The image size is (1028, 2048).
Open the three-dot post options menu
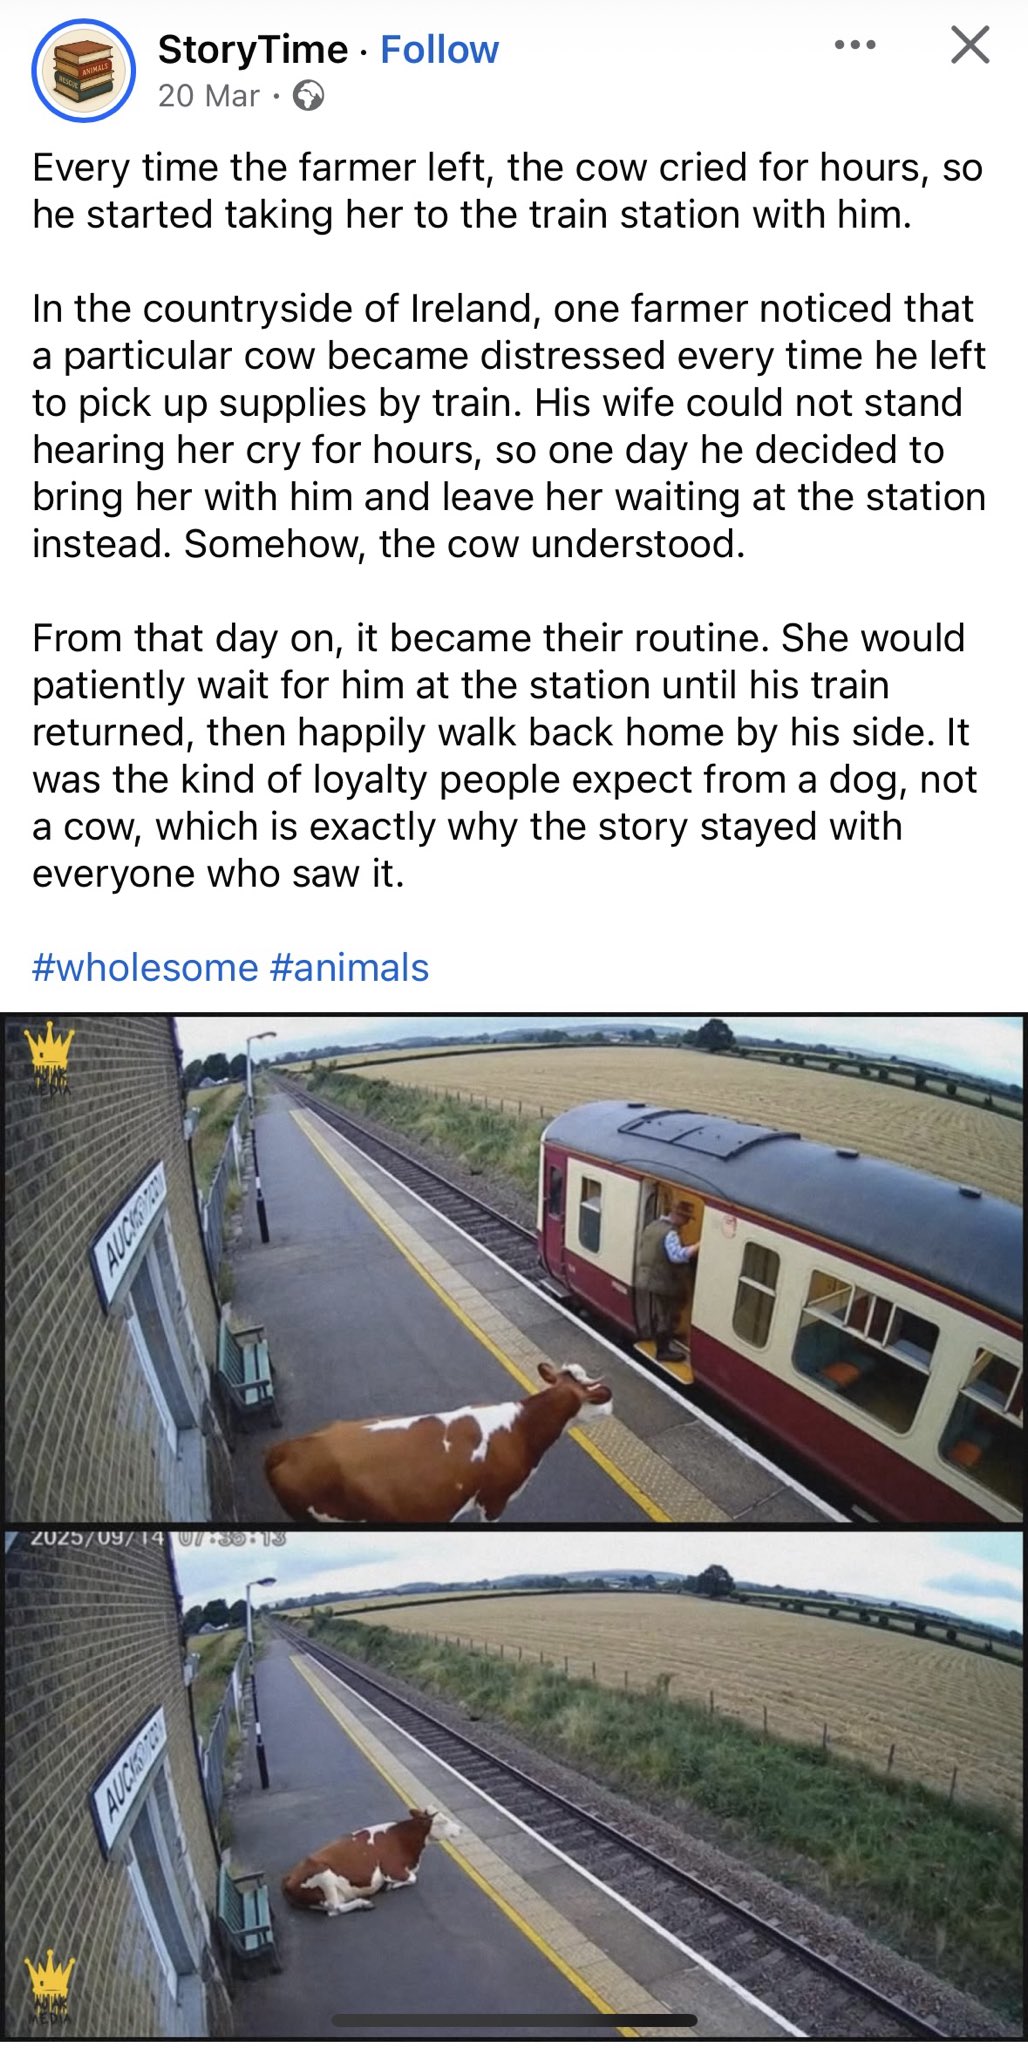tap(855, 45)
